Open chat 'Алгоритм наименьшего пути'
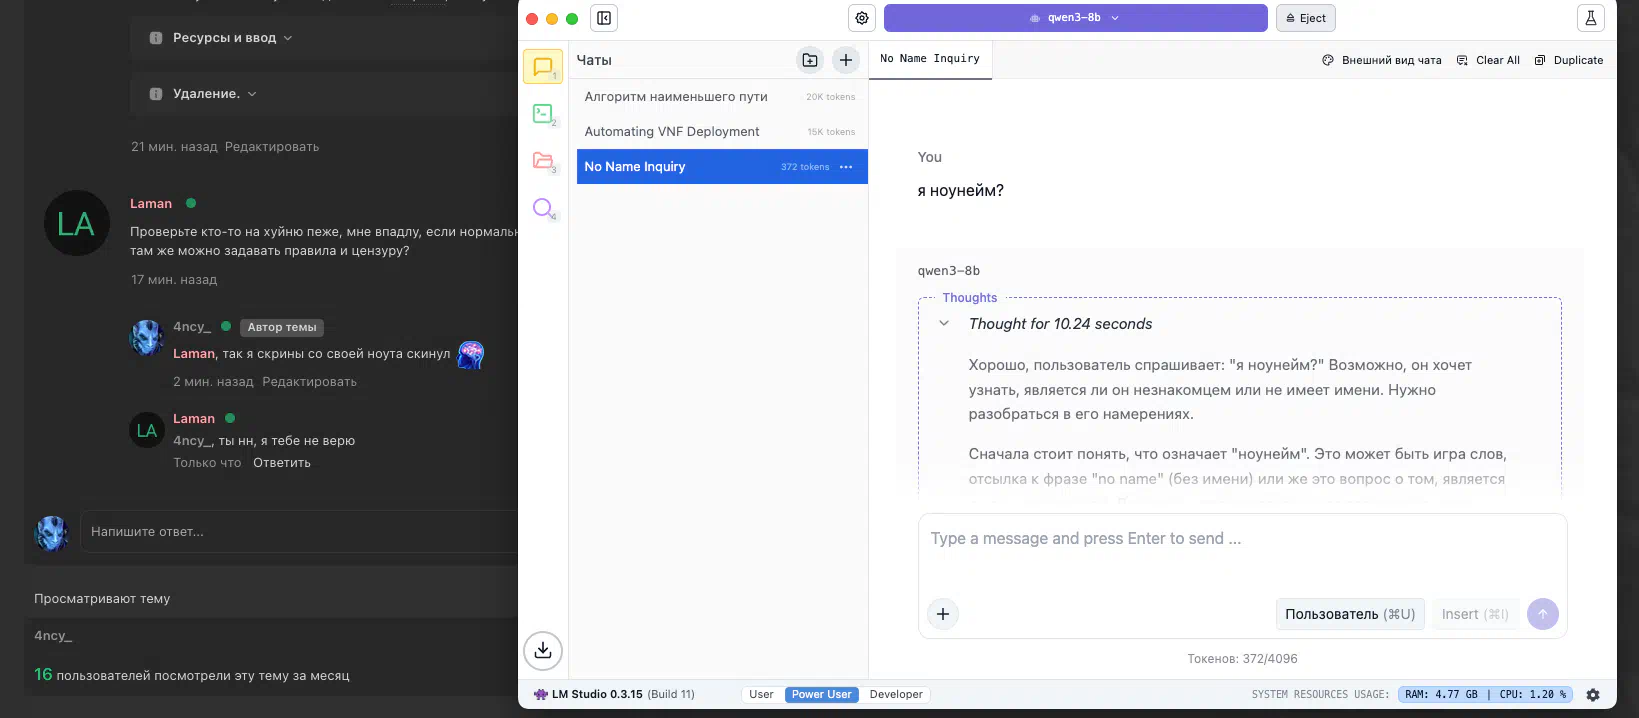 pyautogui.click(x=720, y=97)
